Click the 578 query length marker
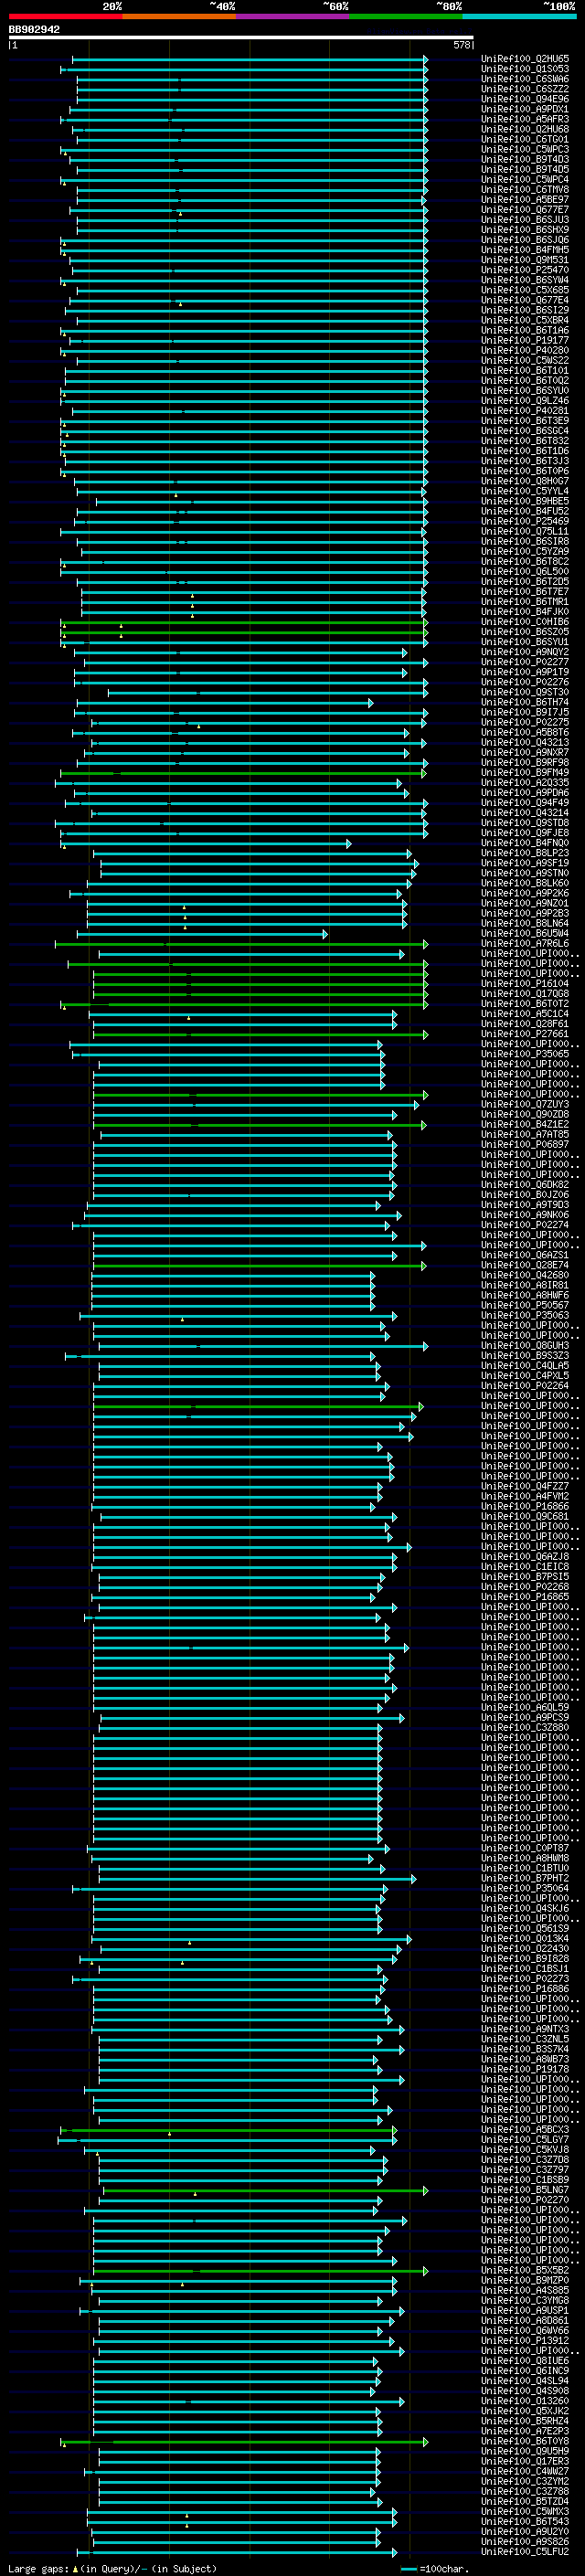This screenshot has width=585, height=2576. (462, 45)
